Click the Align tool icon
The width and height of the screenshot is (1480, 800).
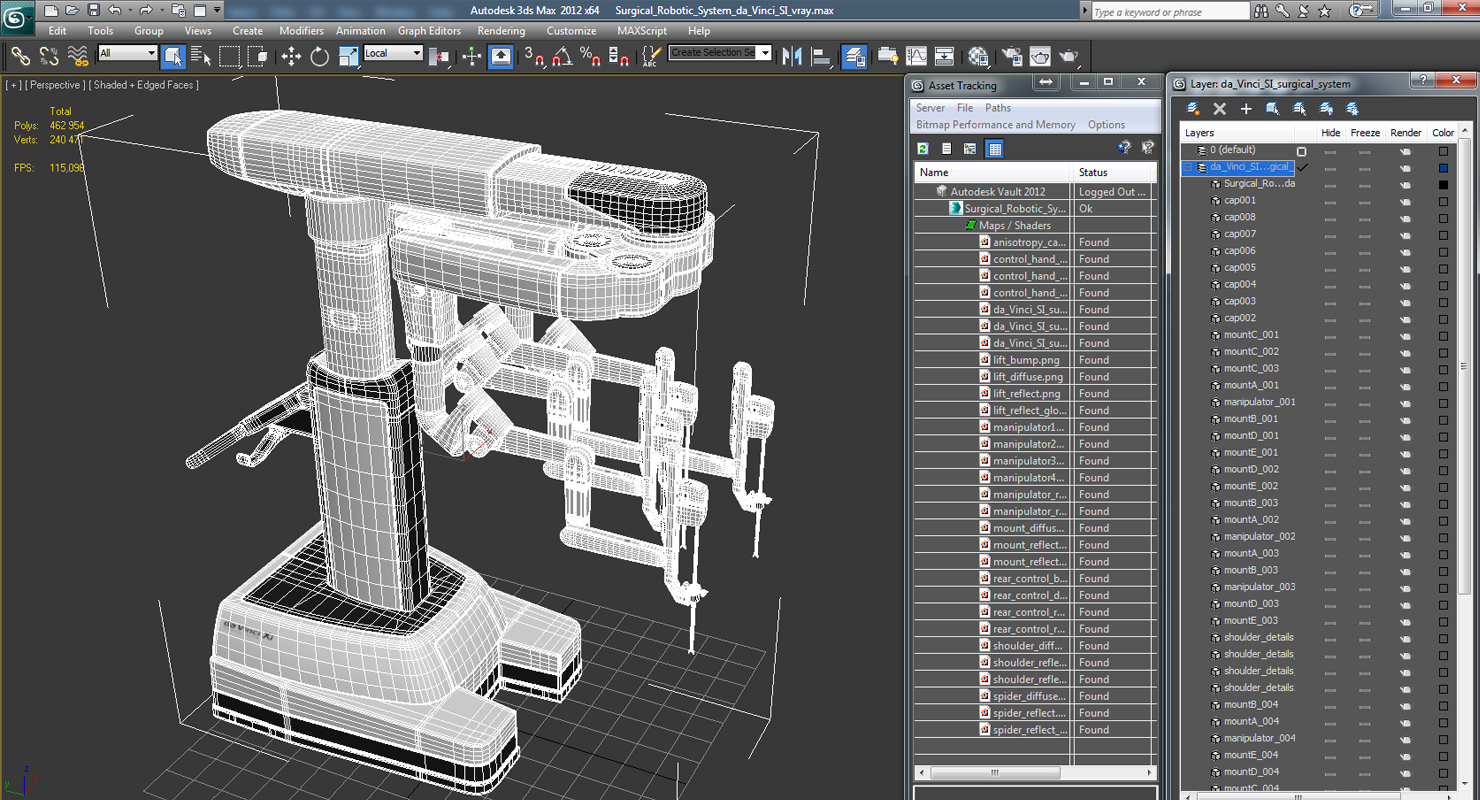point(821,56)
